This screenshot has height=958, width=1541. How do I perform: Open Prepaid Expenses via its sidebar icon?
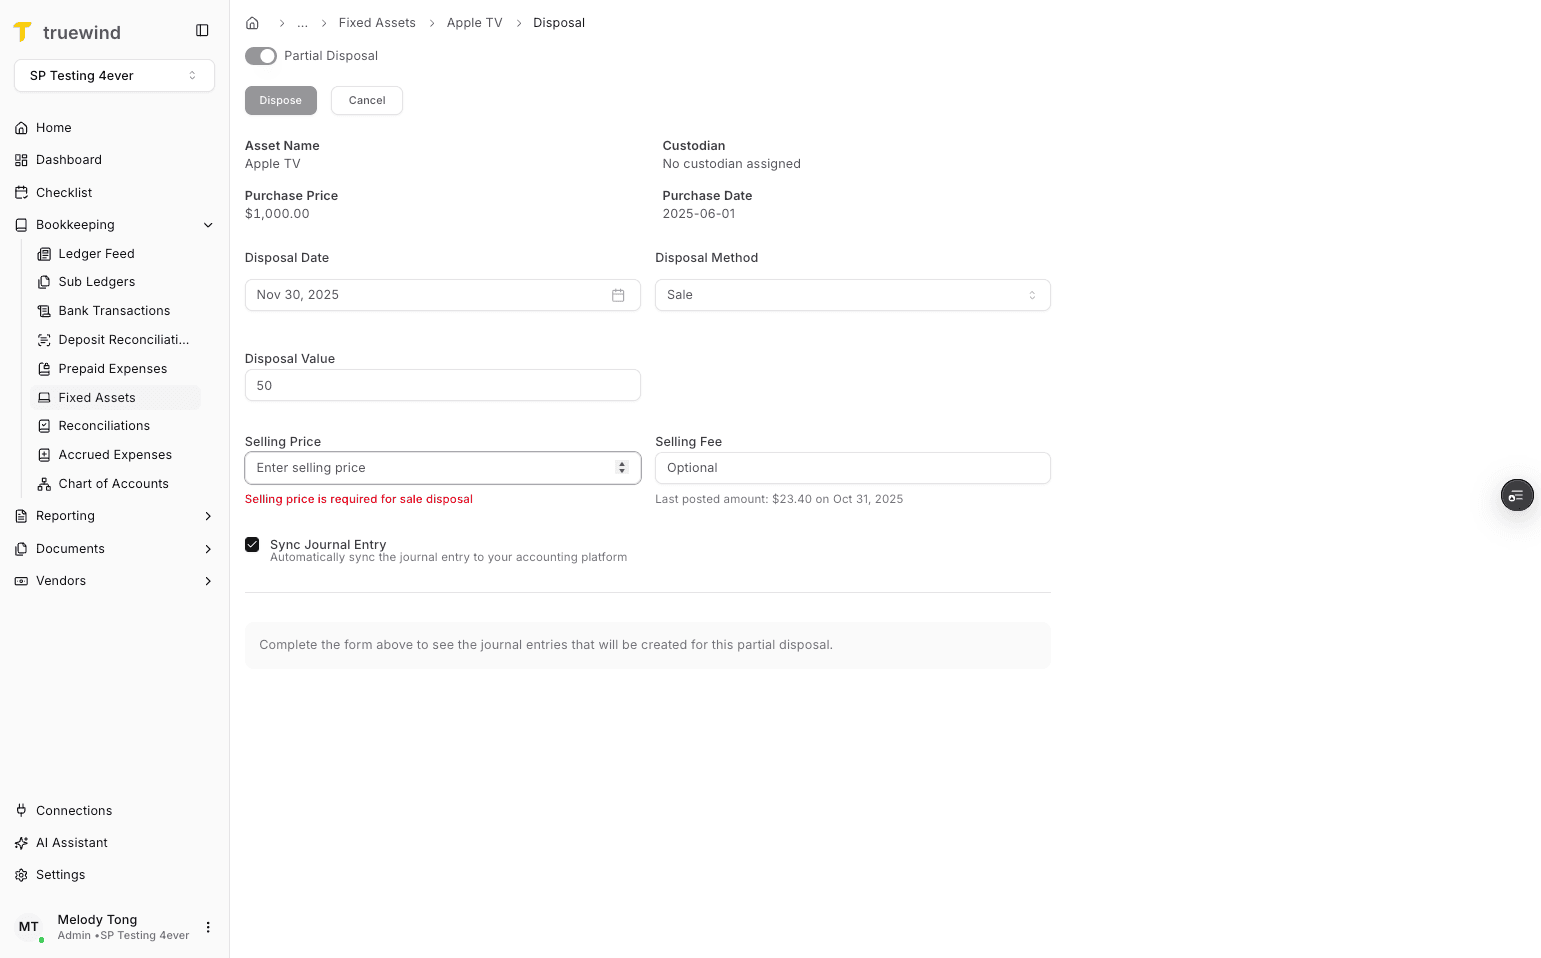(45, 368)
